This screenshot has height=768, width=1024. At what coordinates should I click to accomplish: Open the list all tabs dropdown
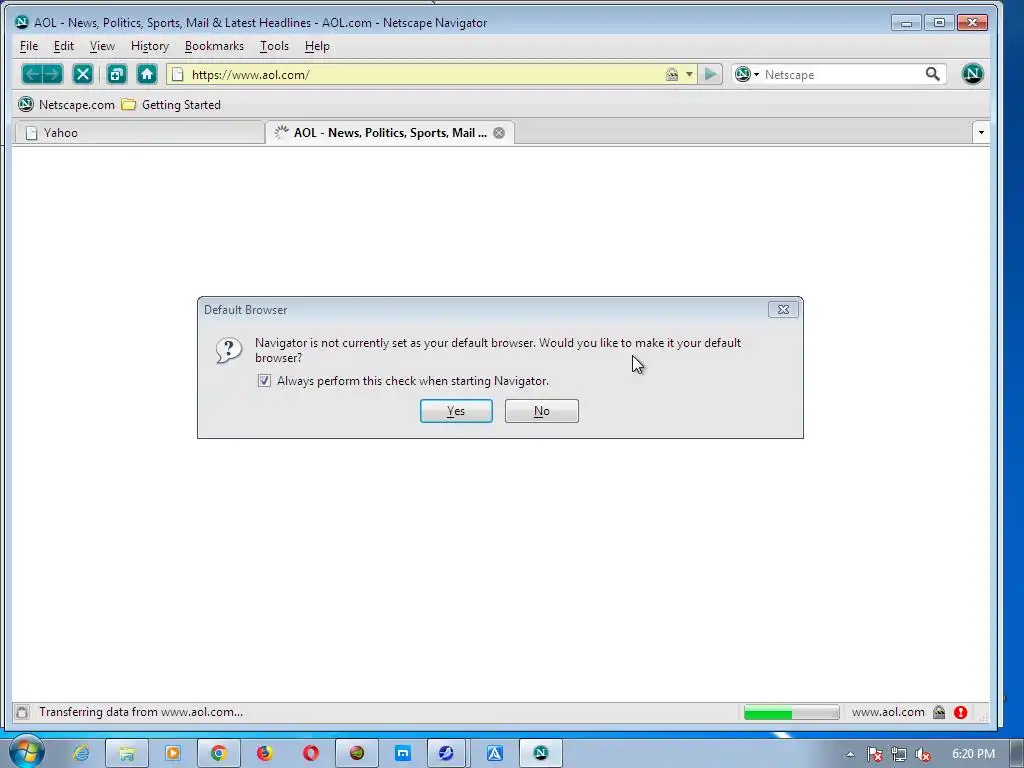coord(981,133)
